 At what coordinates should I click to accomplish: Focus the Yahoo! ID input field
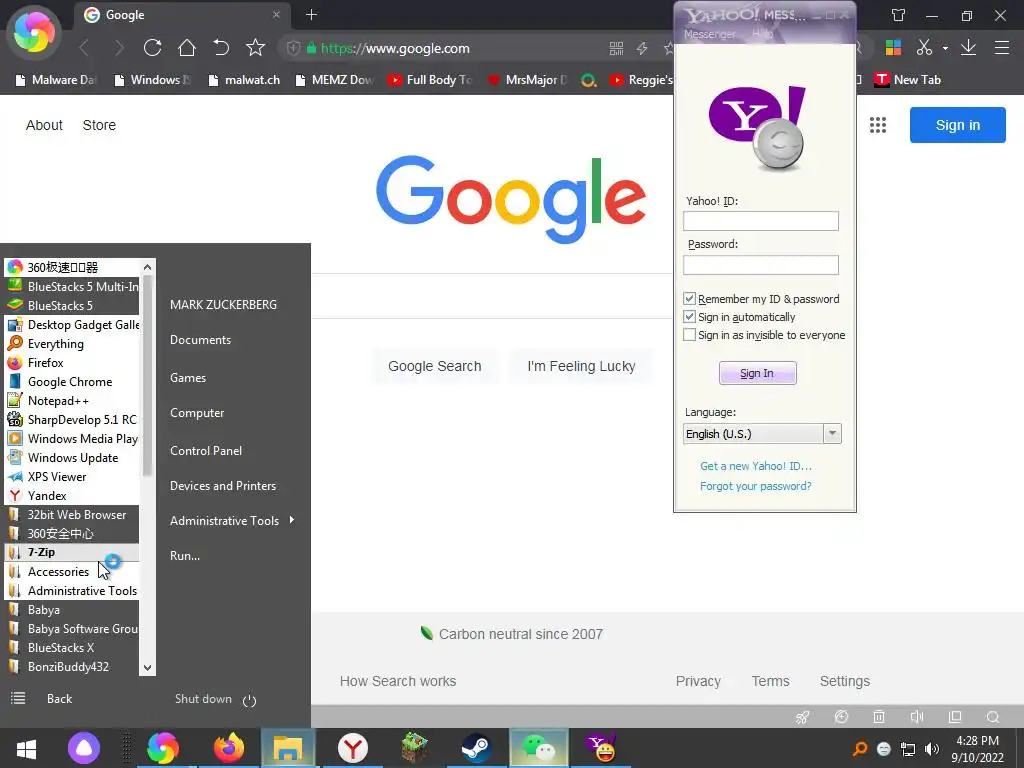(761, 221)
